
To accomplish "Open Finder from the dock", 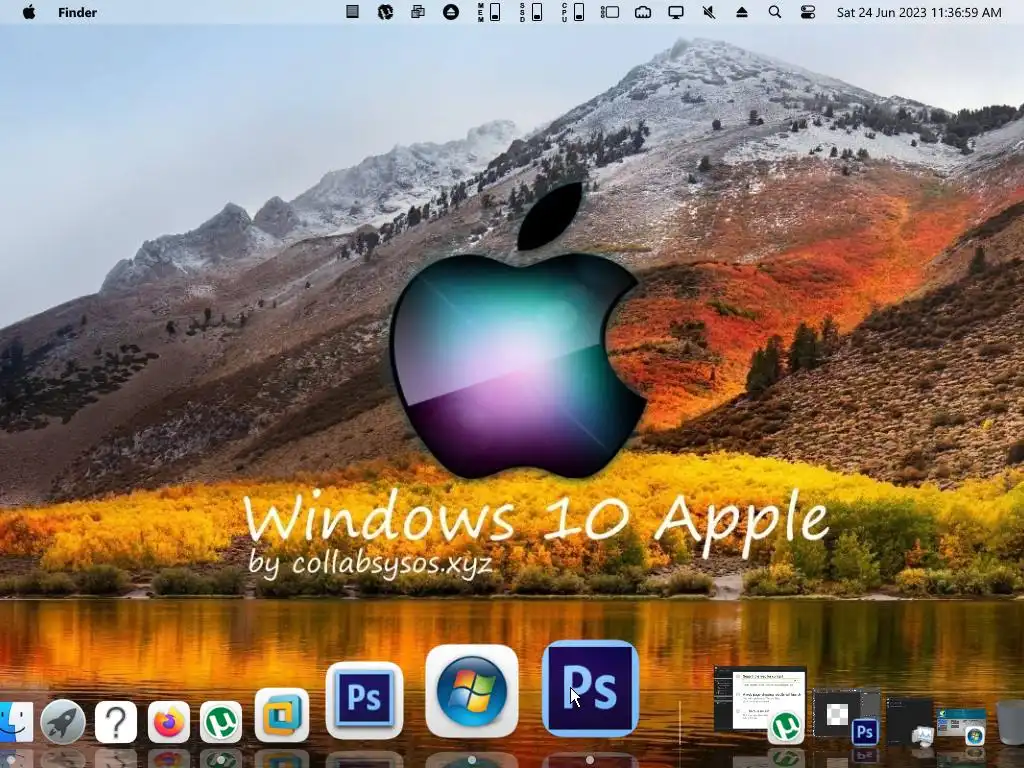I will [x=16, y=722].
